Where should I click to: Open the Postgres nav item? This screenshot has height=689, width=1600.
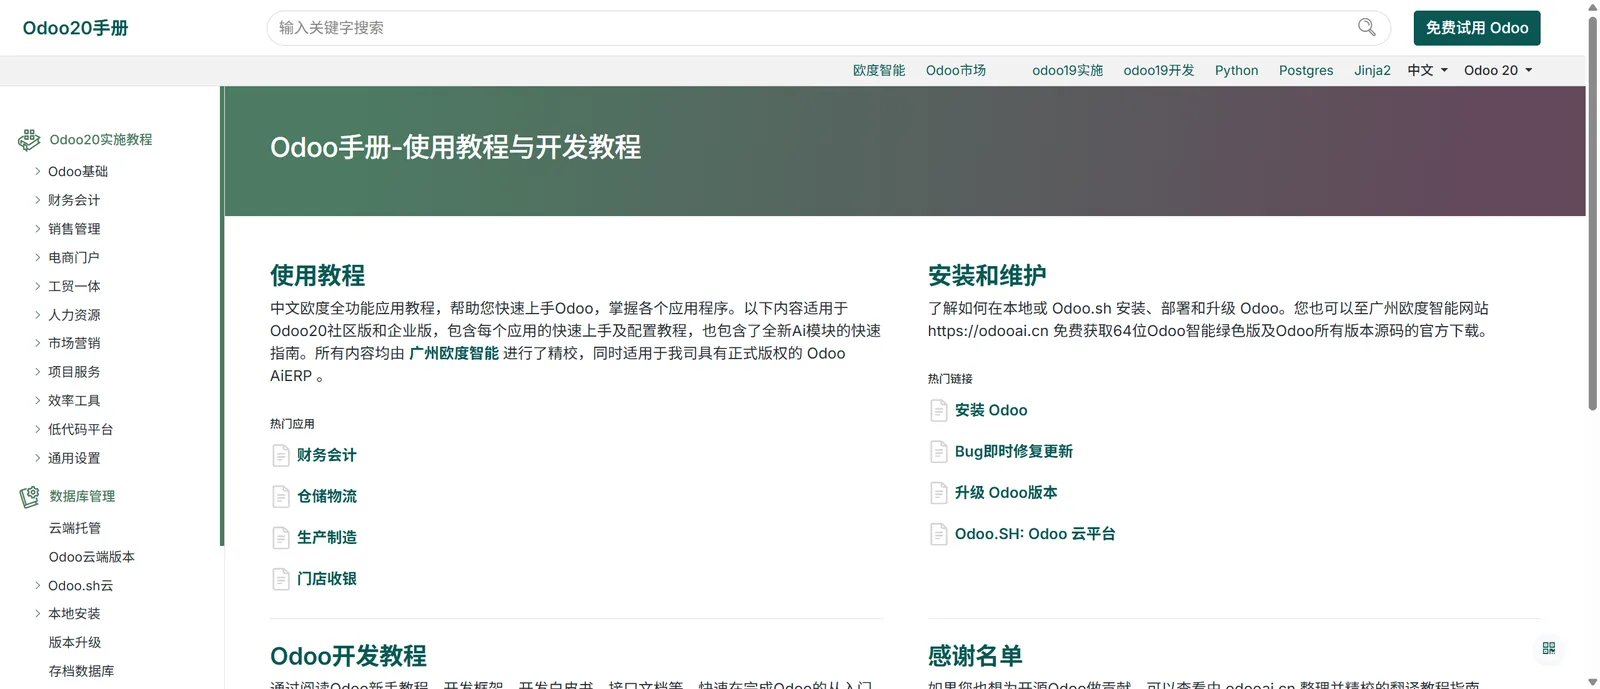coord(1306,70)
